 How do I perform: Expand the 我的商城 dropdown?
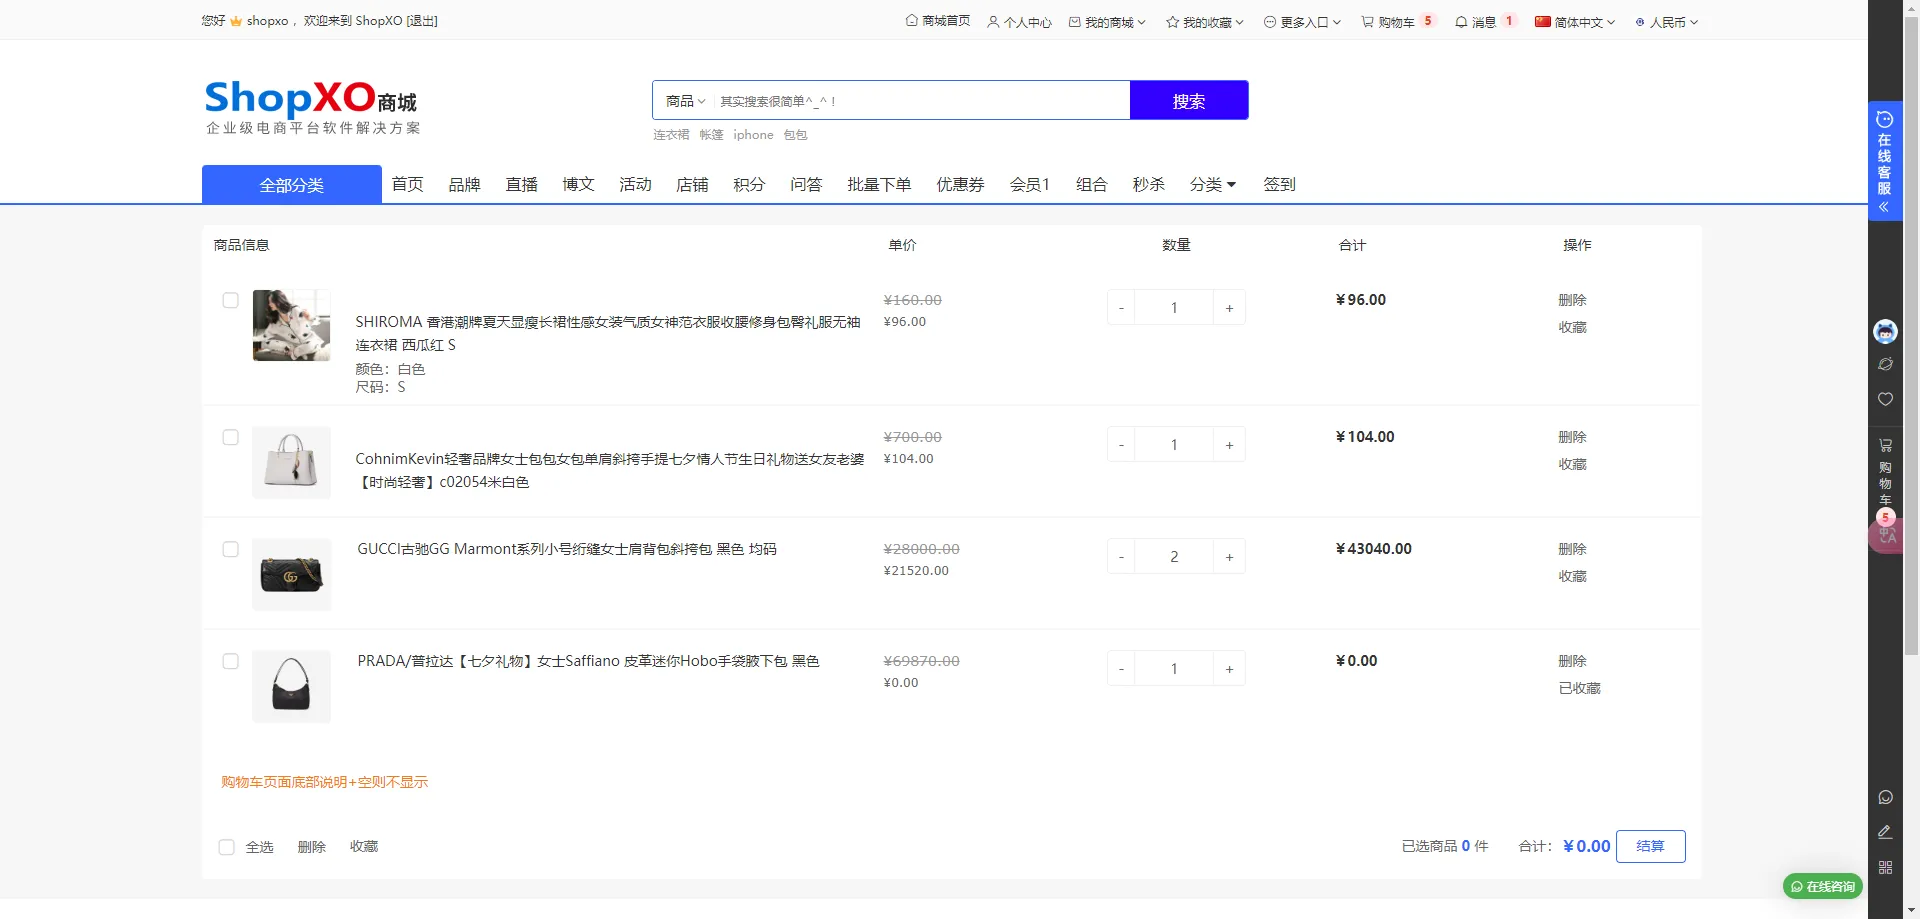click(1107, 21)
